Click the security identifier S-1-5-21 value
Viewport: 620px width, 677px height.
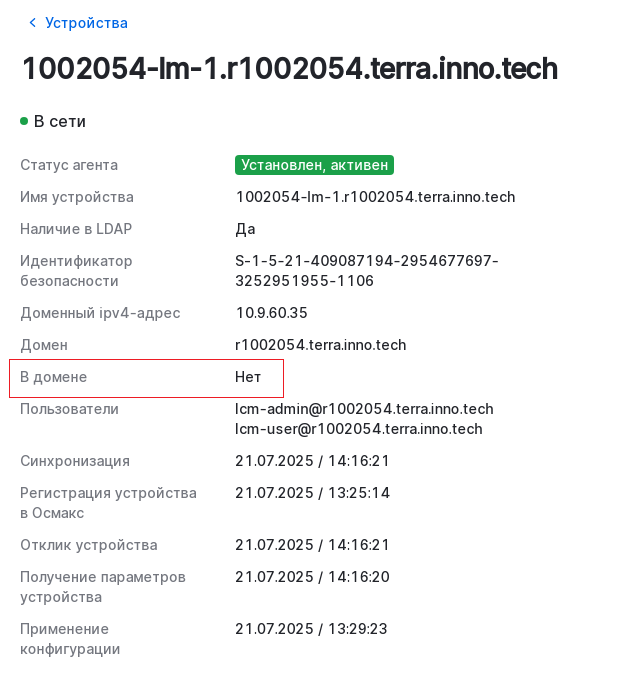click(366, 271)
